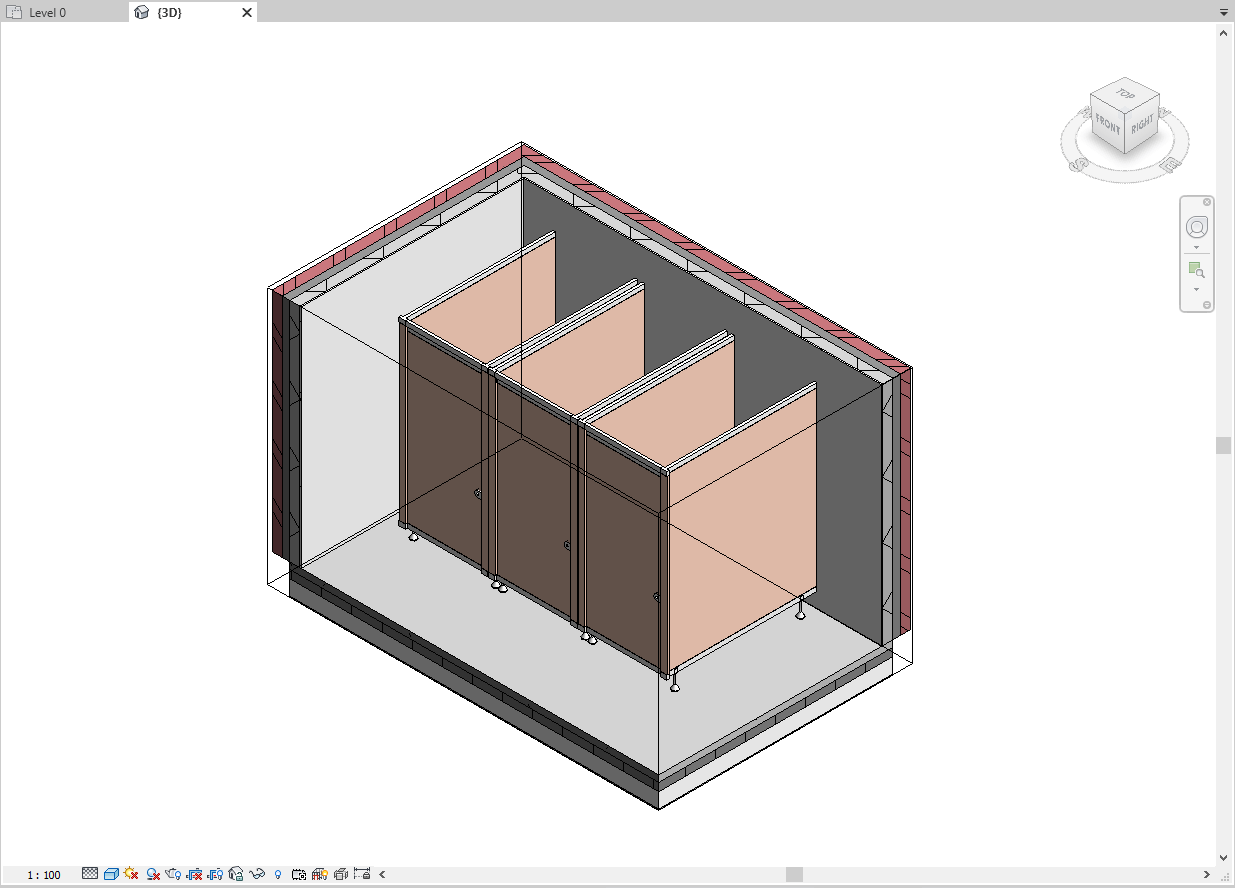Expand the Zoom tool dropdown in navigation bar
This screenshot has width=1235, height=888.
pos(1196,290)
